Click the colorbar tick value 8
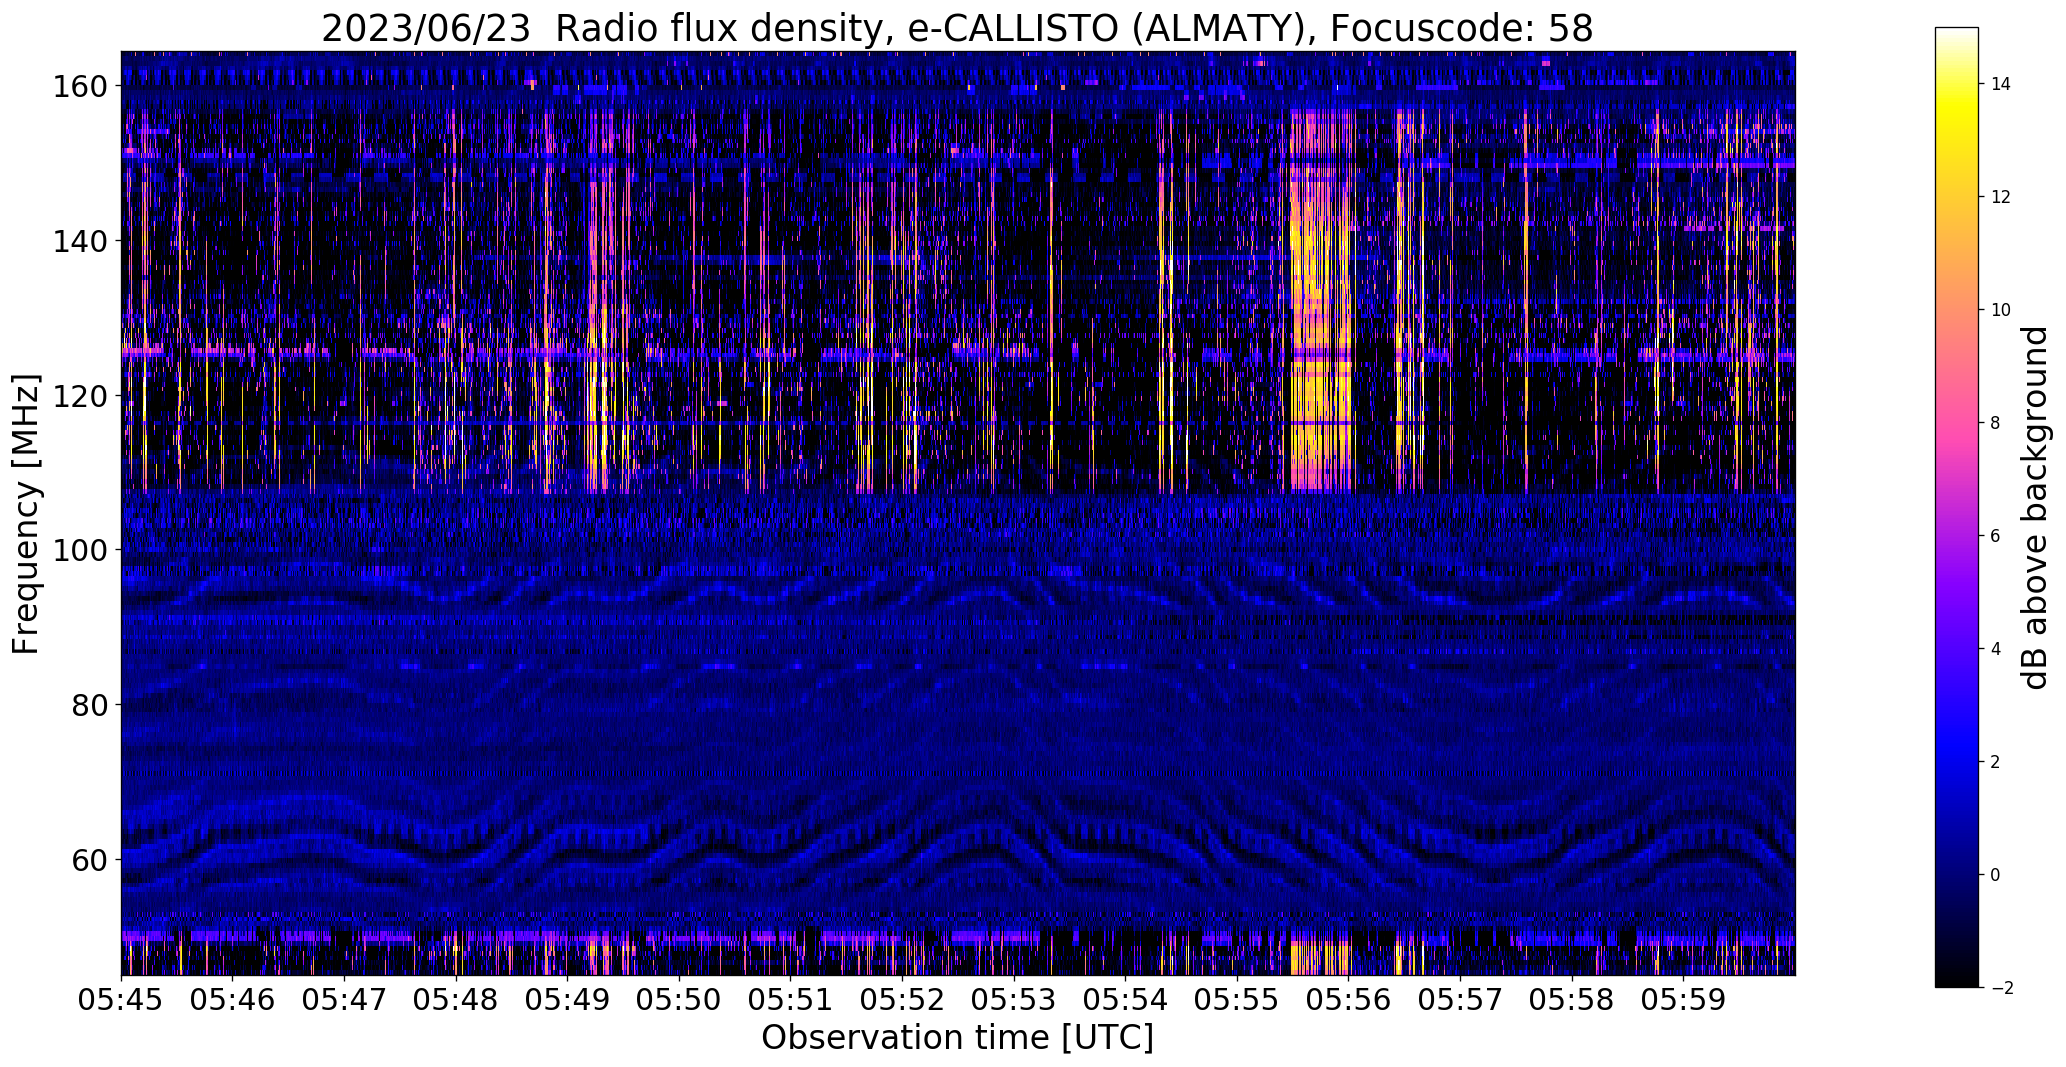The image size is (2066, 1067). (1996, 423)
